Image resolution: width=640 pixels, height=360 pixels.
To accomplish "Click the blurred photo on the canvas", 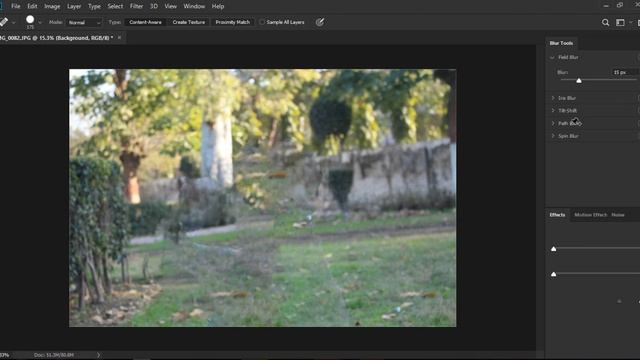I will (262, 198).
